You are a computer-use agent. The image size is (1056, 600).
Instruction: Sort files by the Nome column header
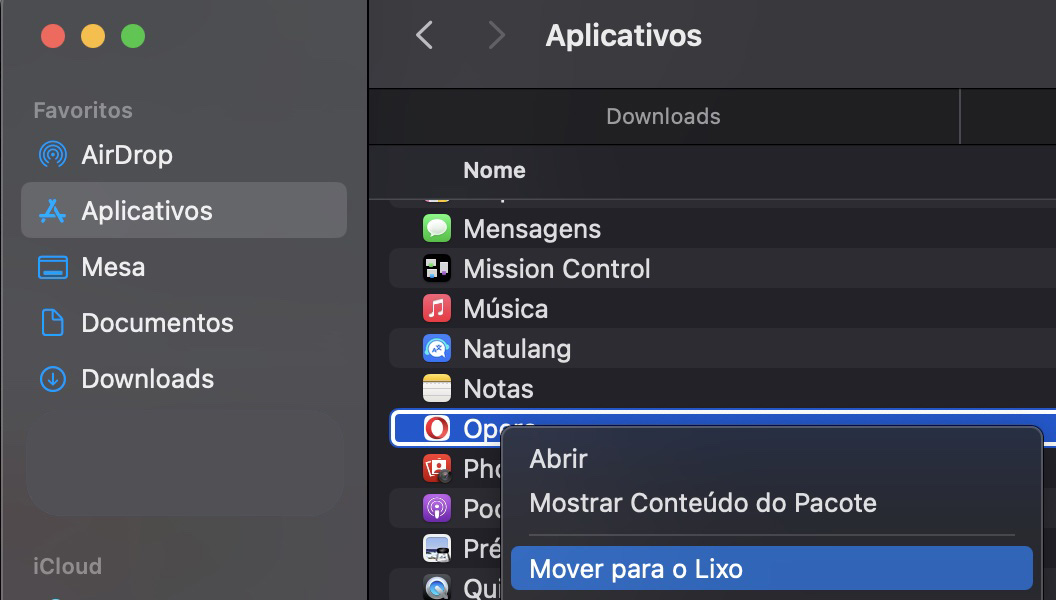click(494, 170)
